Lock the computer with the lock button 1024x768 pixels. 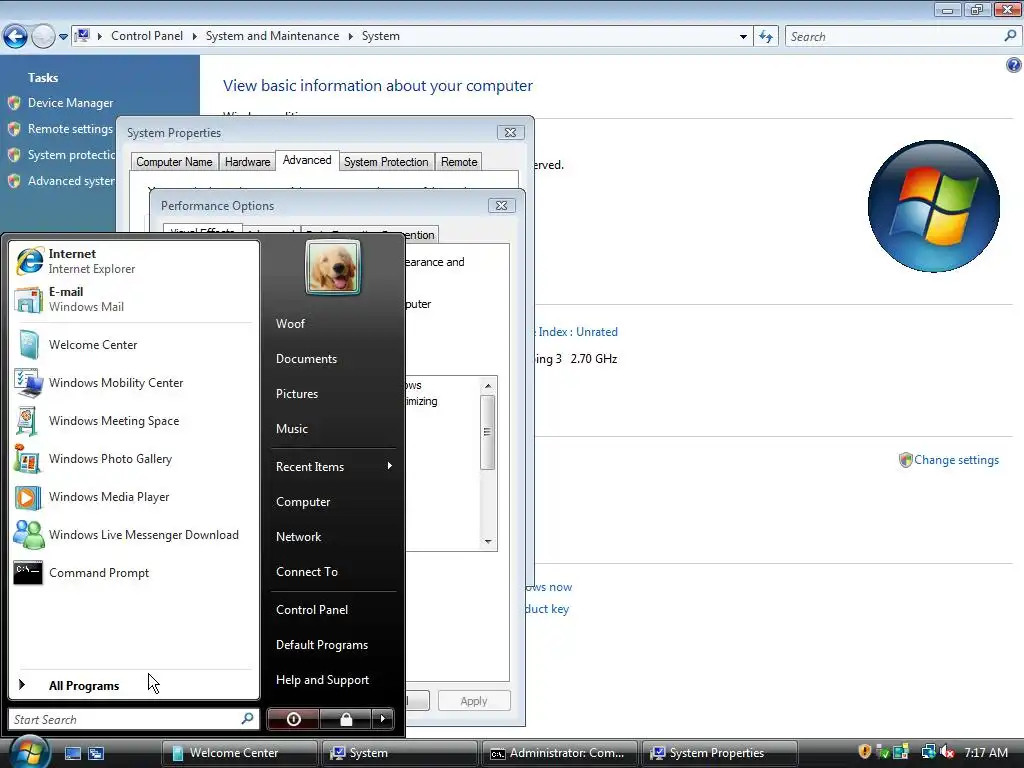pyautogui.click(x=345, y=719)
